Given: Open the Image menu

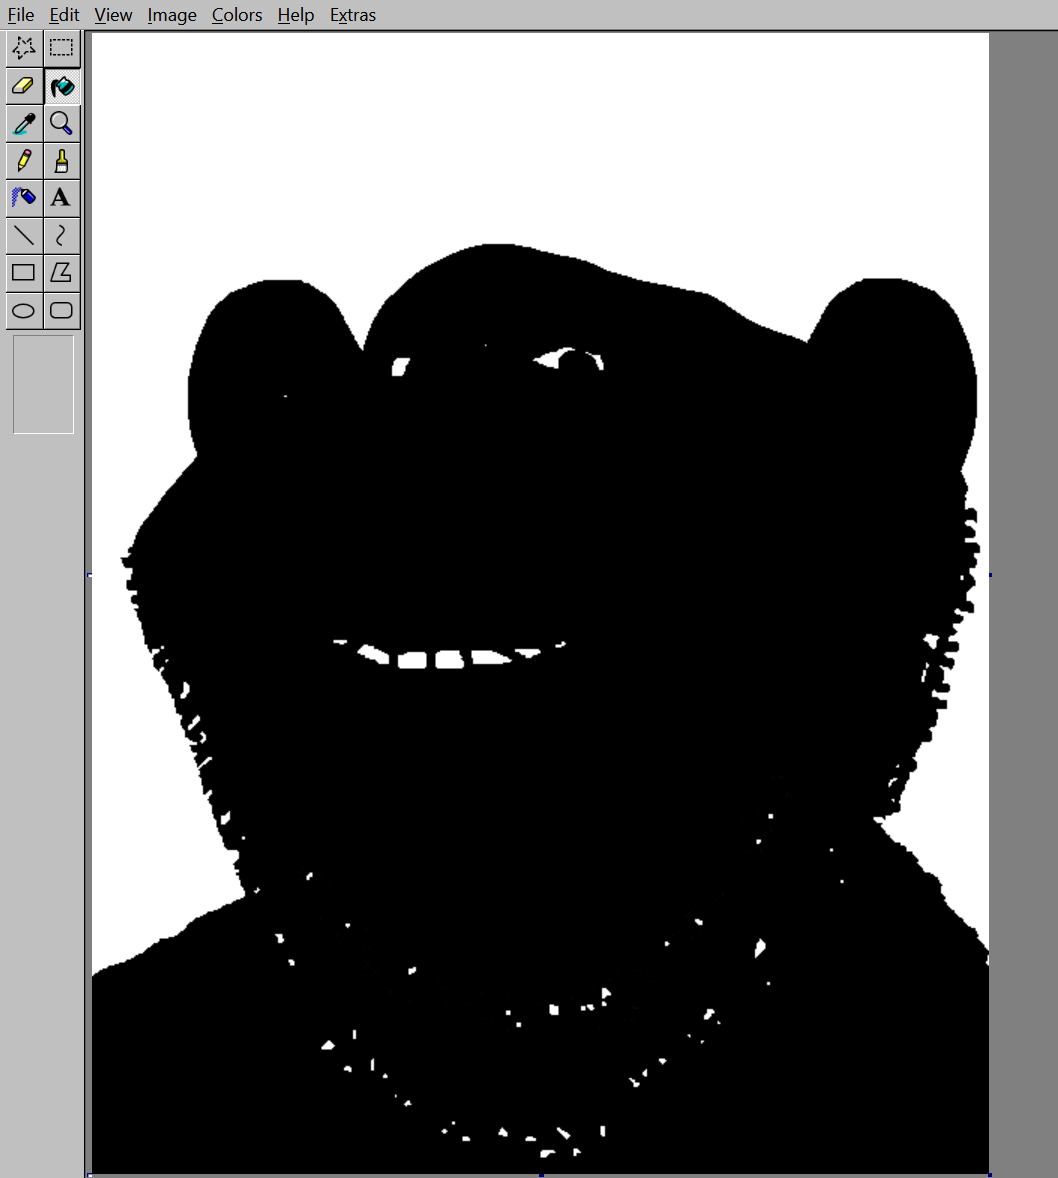Looking at the screenshot, I should (171, 15).
